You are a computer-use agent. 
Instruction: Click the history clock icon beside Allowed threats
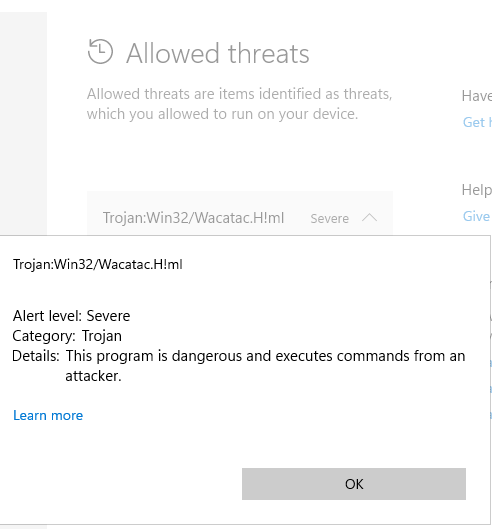click(100, 52)
